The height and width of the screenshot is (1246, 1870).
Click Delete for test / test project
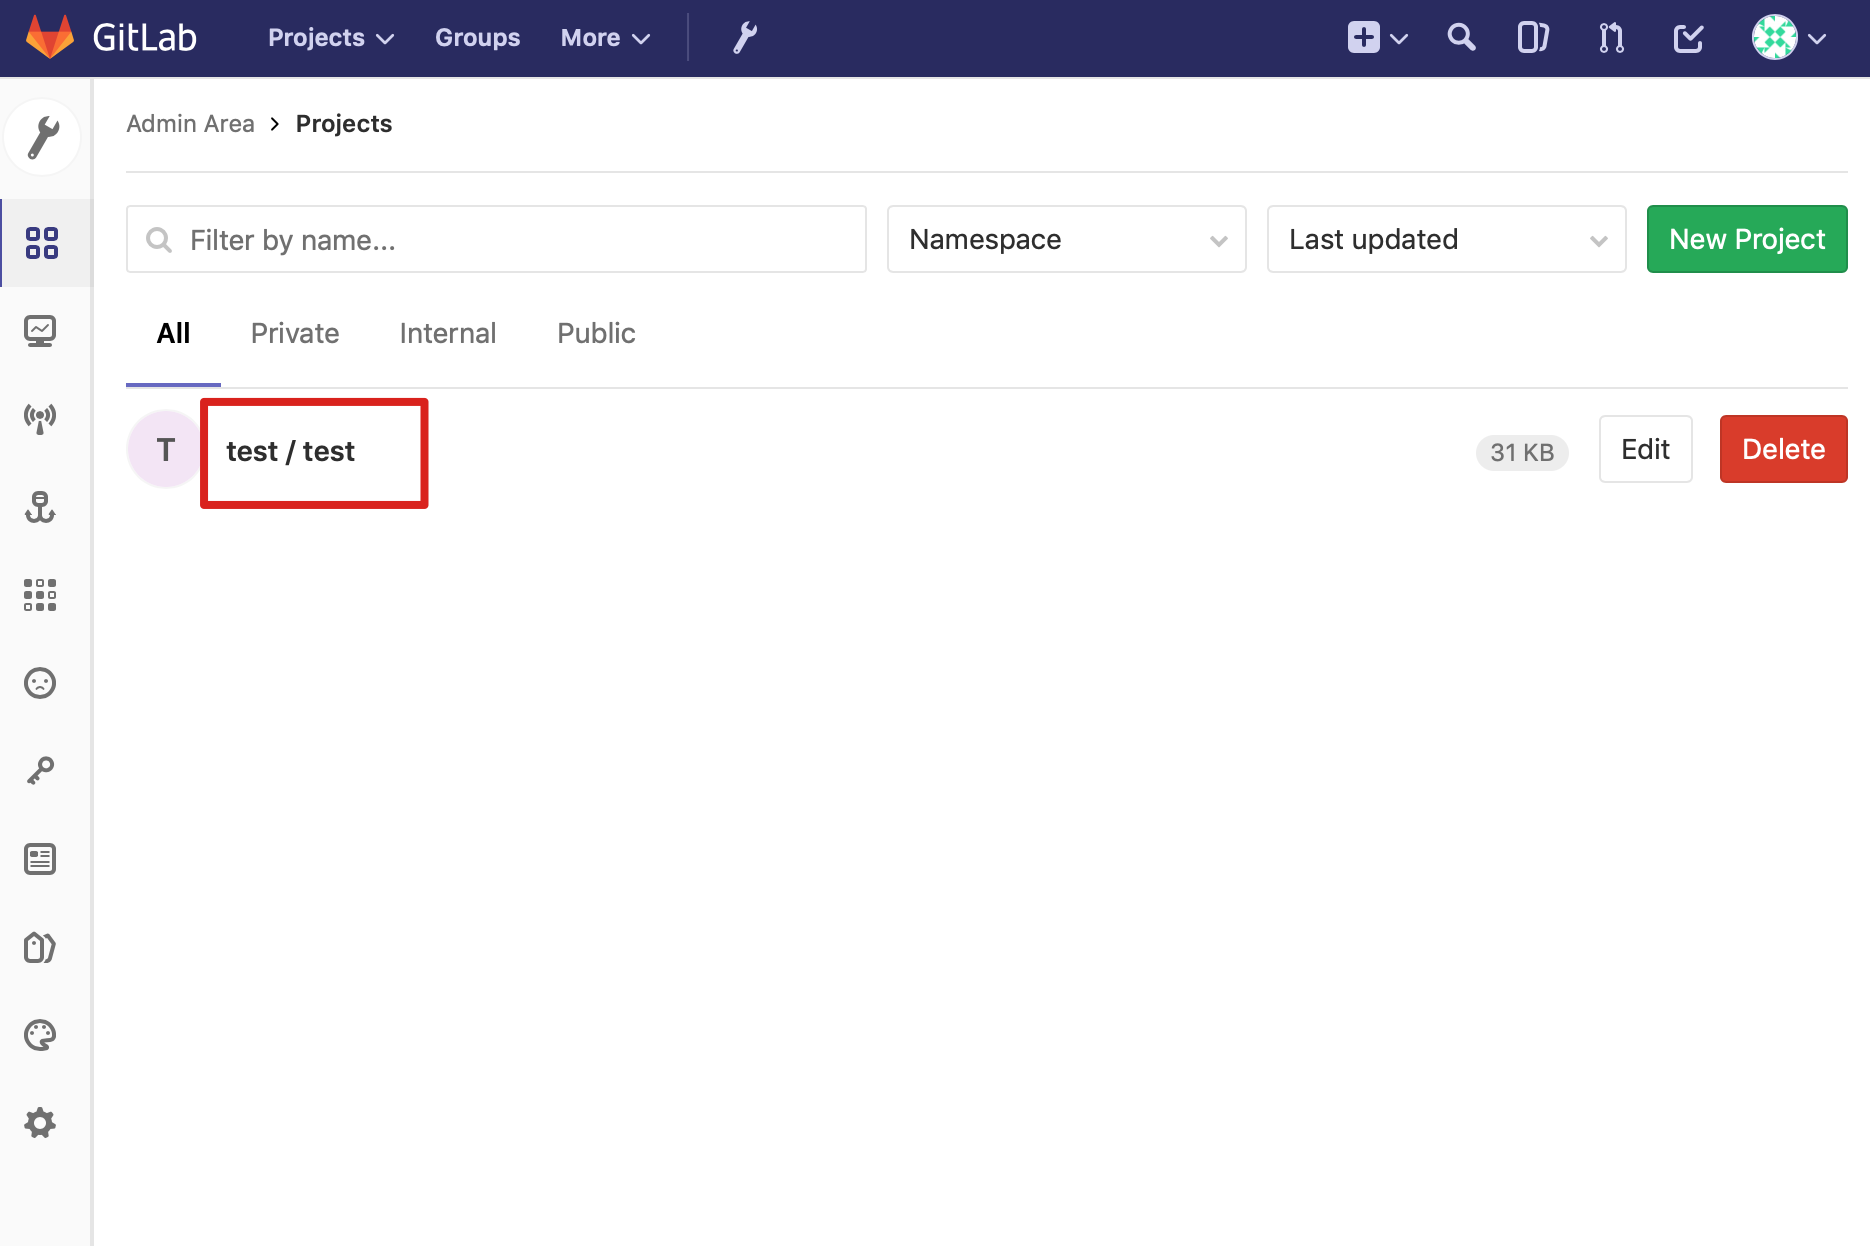1783,449
